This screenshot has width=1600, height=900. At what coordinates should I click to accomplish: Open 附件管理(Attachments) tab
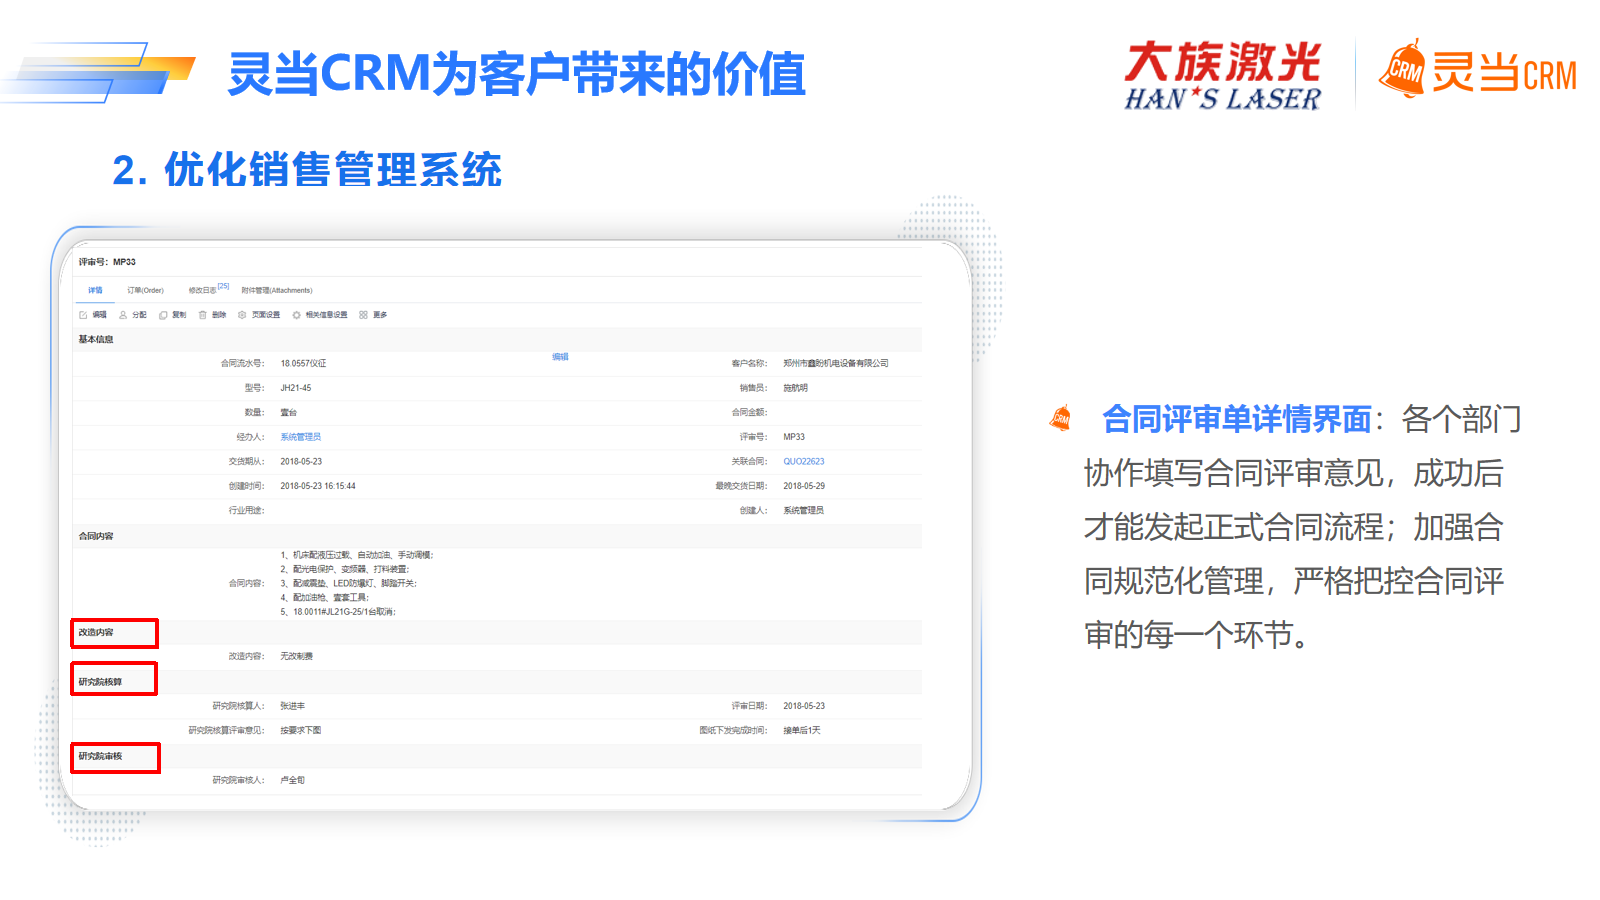pyautogui.click(x=277, y=291)
